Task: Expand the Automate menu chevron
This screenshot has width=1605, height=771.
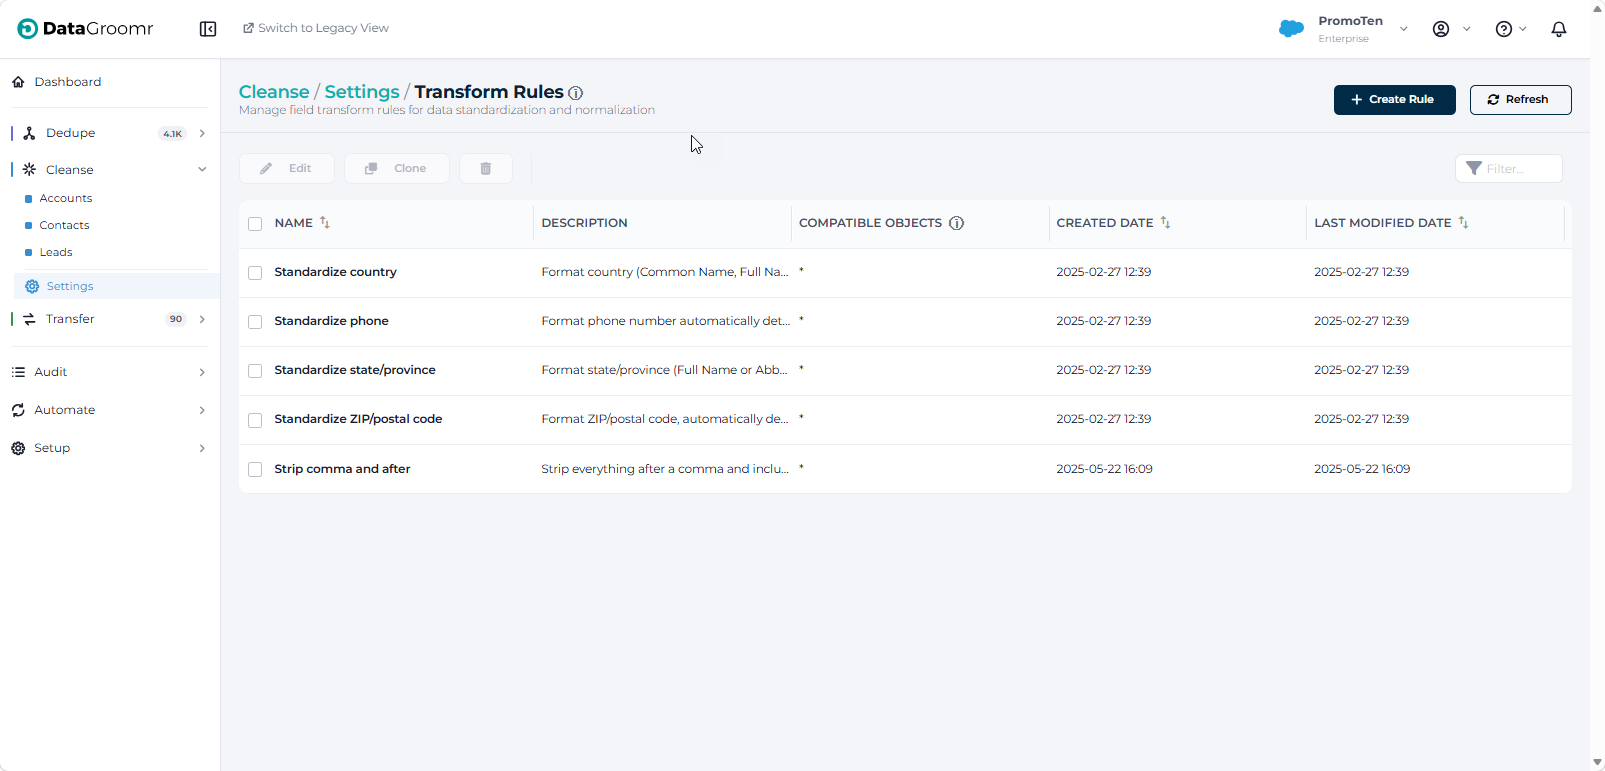Action: point(202,410)
